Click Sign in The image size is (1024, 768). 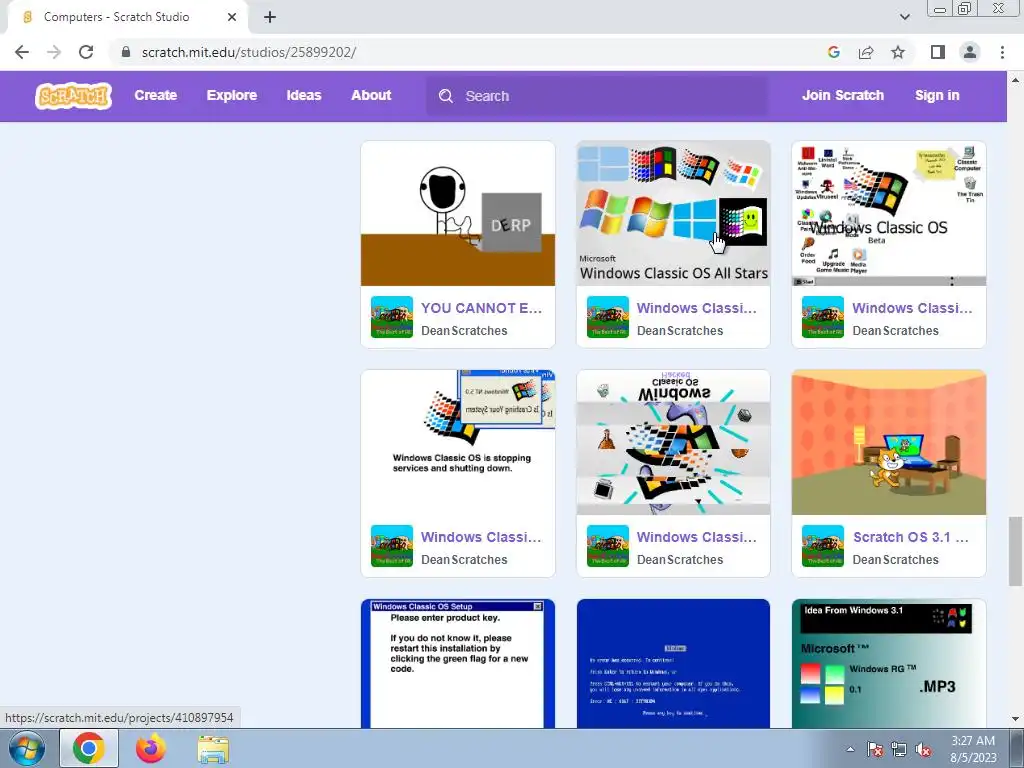pyautogui.click(x=937, y=95)
